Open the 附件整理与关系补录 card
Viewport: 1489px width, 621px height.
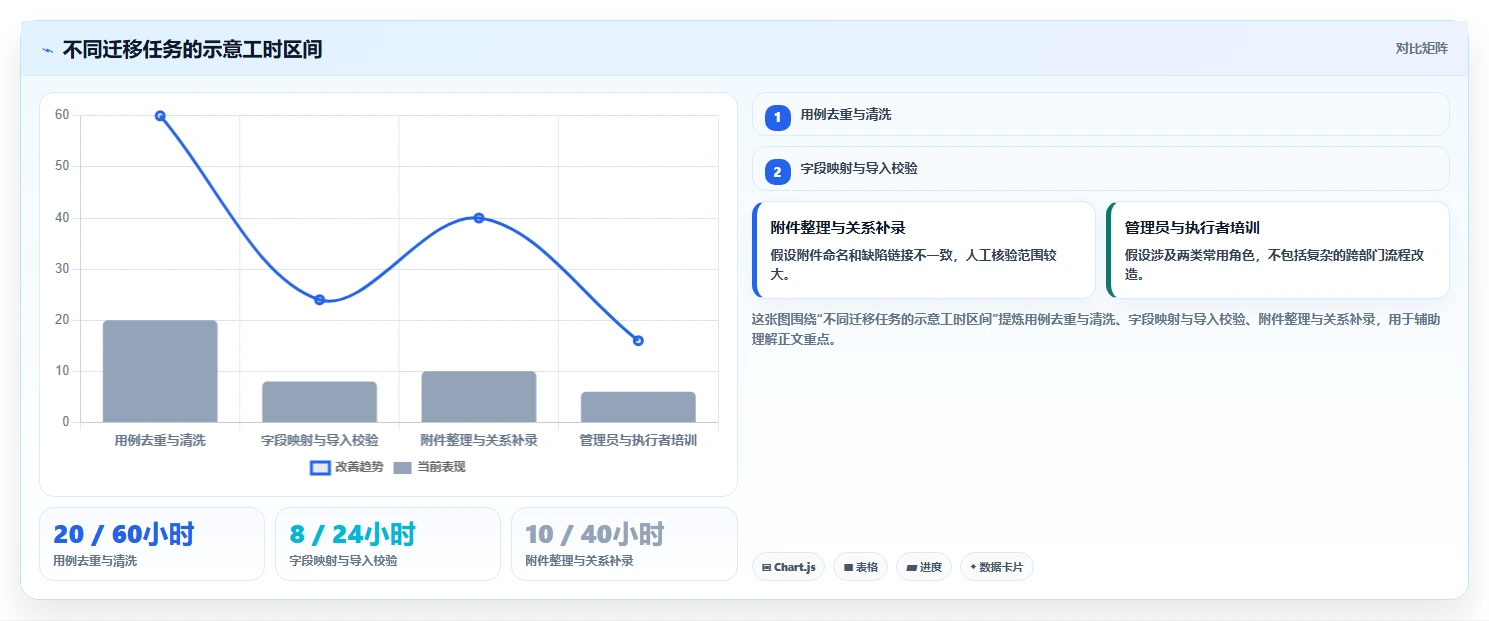(924, 250)
